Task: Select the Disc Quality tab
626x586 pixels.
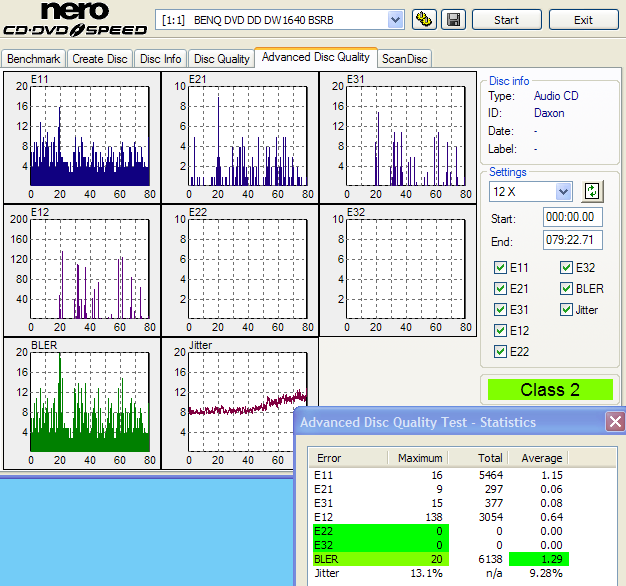Action: (x=221, y=59)
